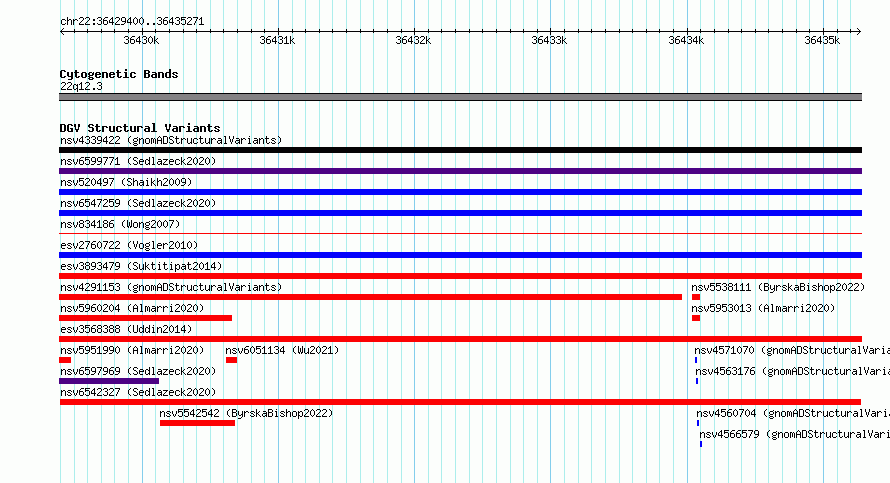Click the 22q12.3 band label

[81, 86]
